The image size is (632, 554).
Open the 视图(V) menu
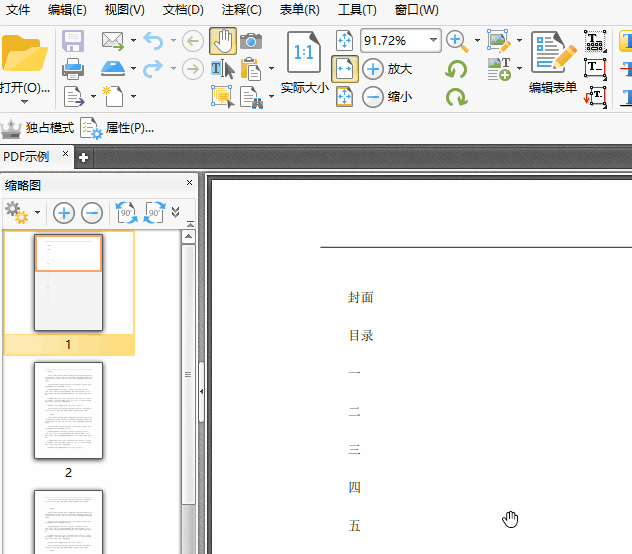[125, 9]
